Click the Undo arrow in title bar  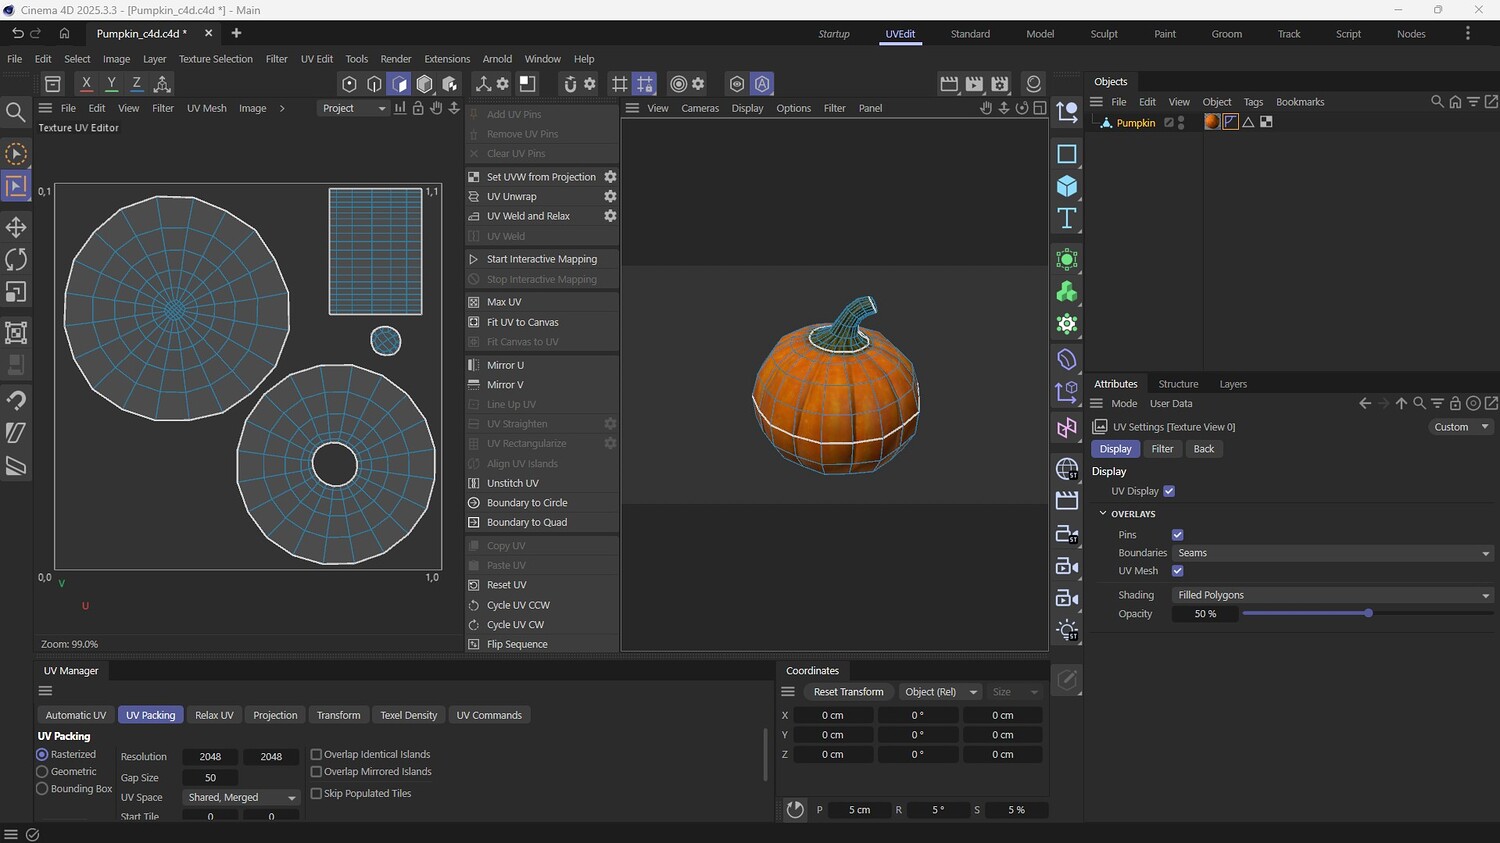tap(17, 34)
